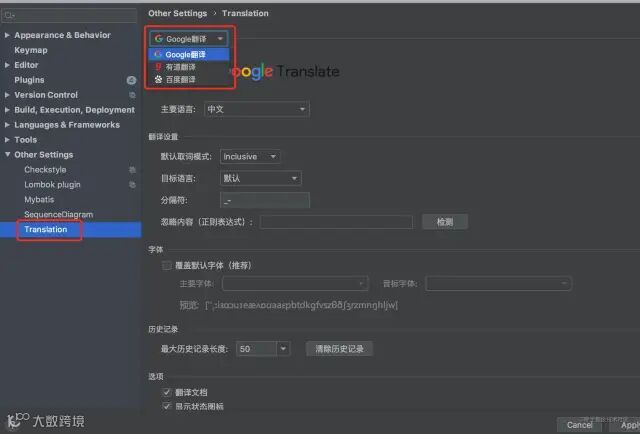Screen dimensions: 640x434
Task: Expand Appearance & Behavior tree node
Action: pyautogui.click(x=7, y=35)
